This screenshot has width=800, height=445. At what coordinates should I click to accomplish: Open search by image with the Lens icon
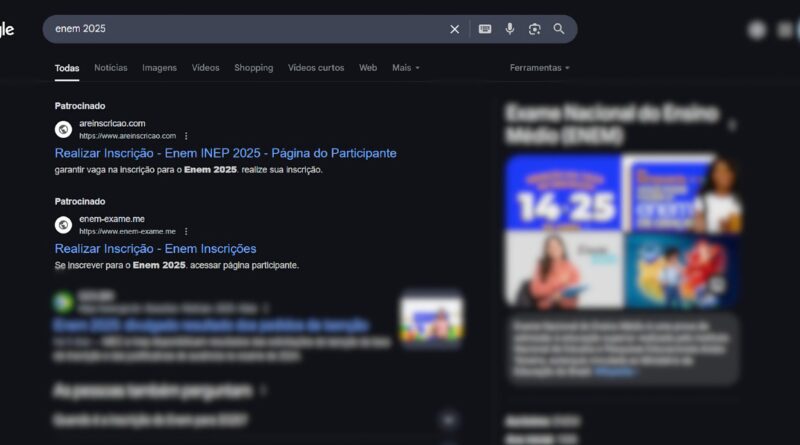(535, 29)
